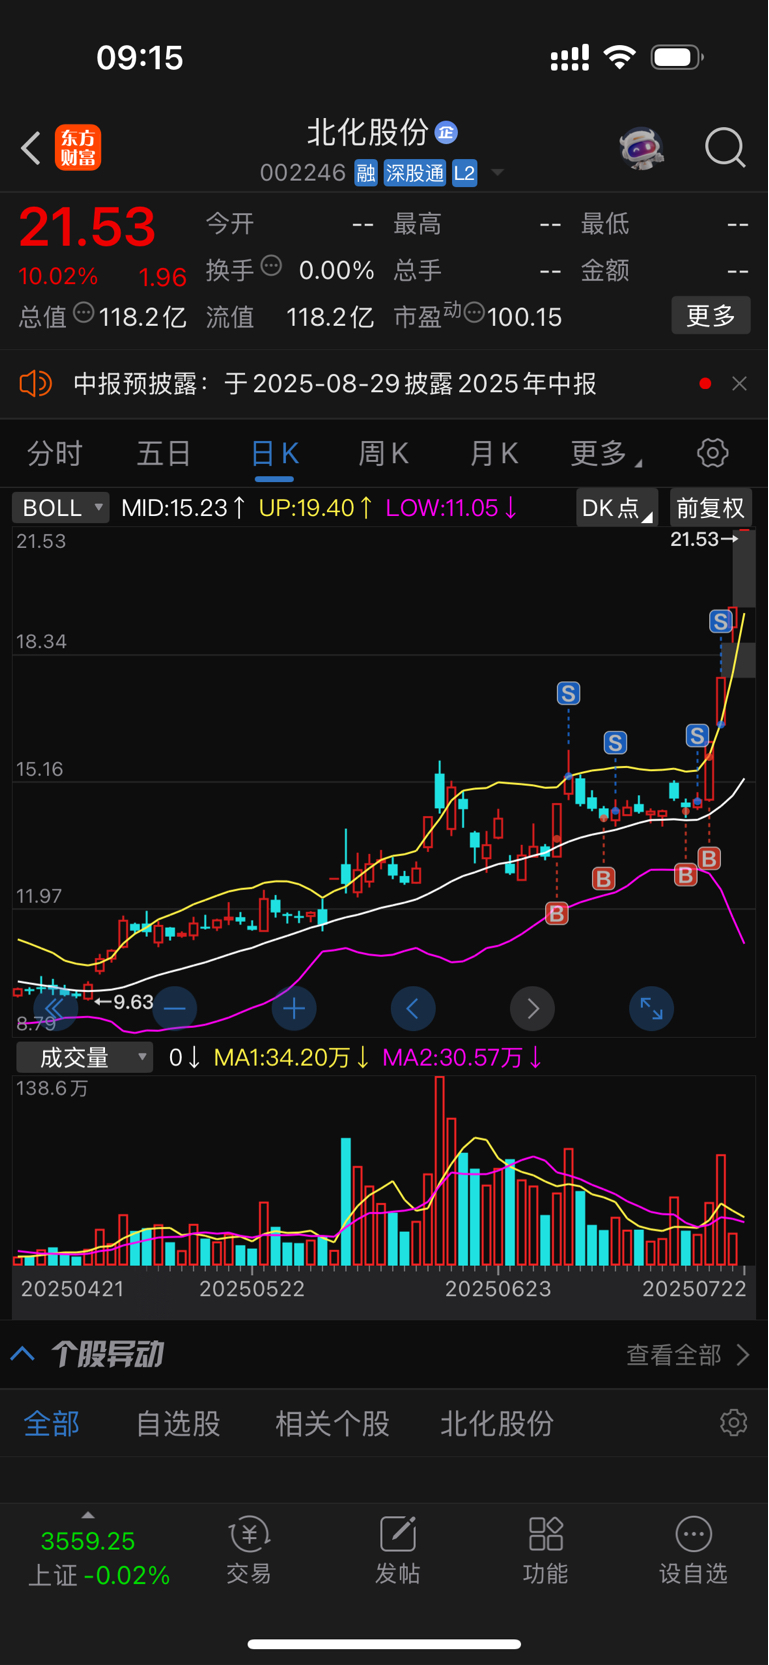Switch to the 月K tab

click(x=494, y=454)
